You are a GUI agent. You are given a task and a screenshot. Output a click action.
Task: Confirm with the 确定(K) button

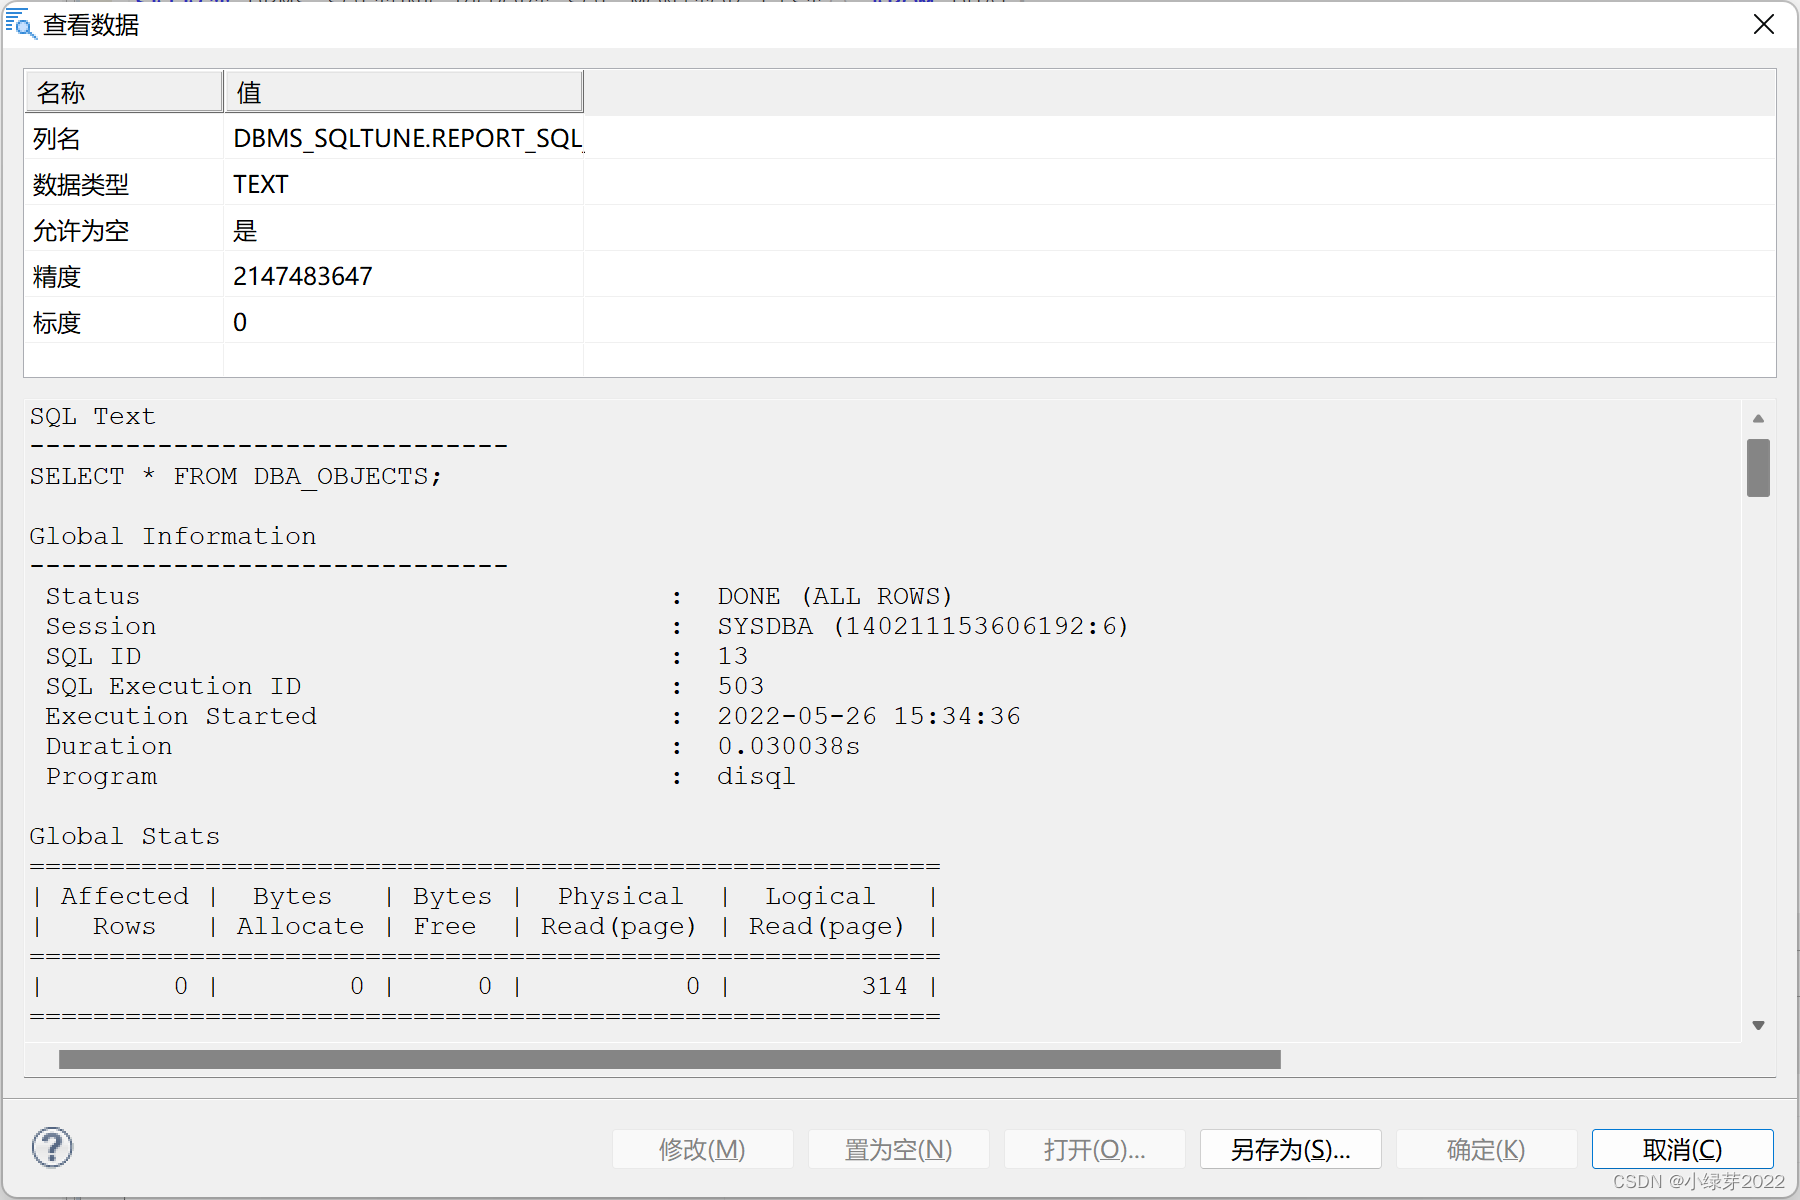[x=1486, y=1149]
